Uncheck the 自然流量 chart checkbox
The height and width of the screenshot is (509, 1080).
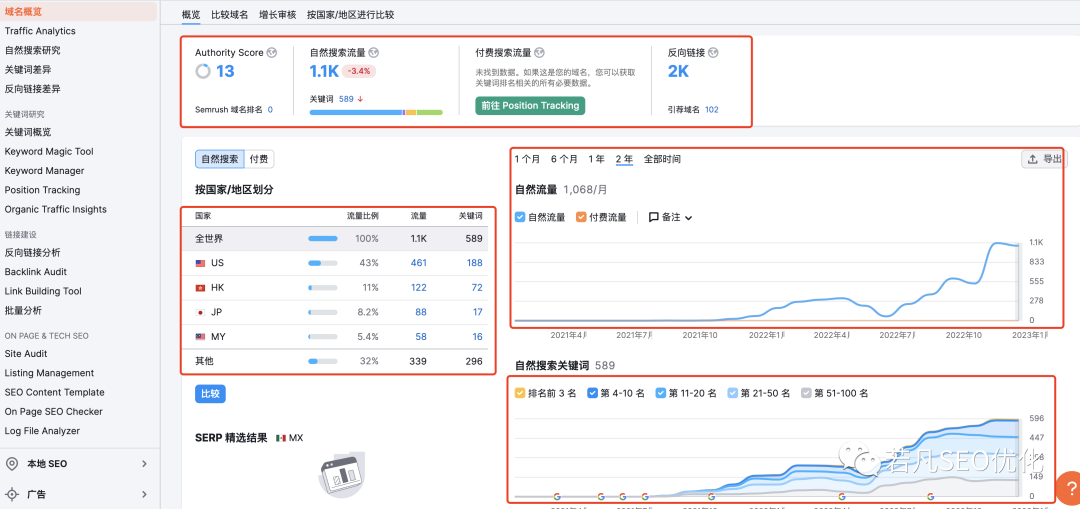click(520, 217)
